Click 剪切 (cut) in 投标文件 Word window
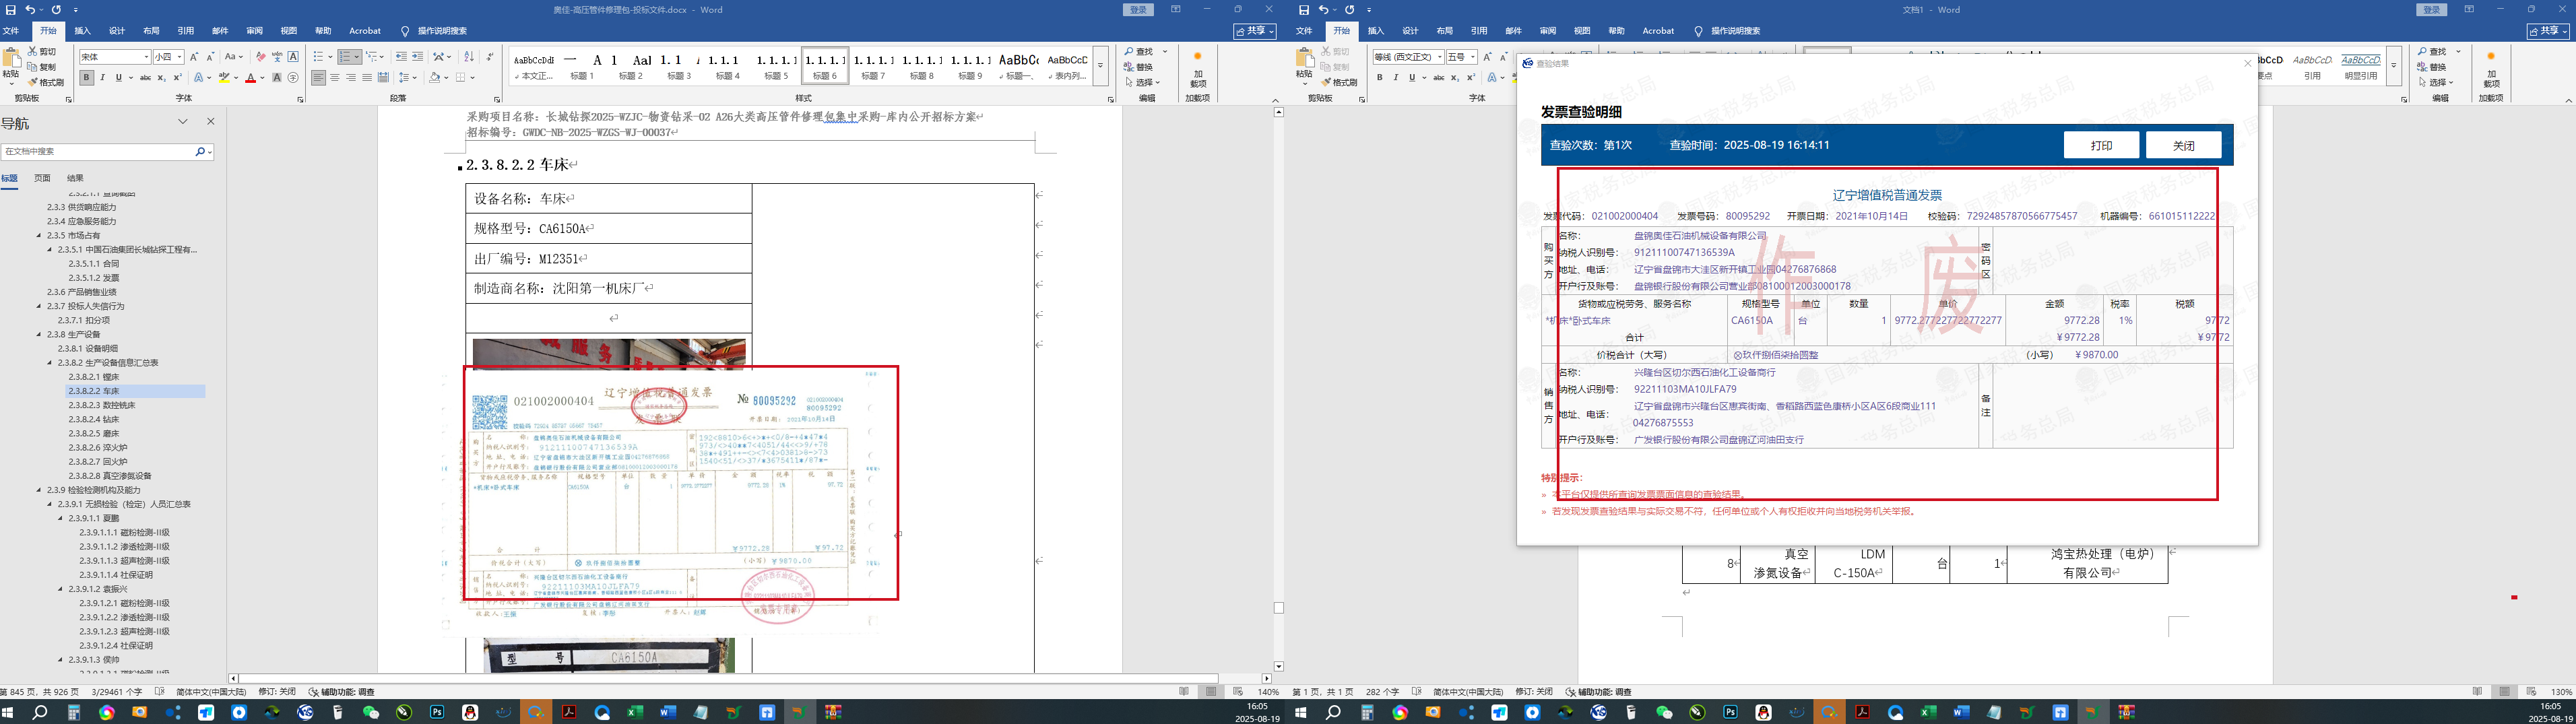 [42, 51]
